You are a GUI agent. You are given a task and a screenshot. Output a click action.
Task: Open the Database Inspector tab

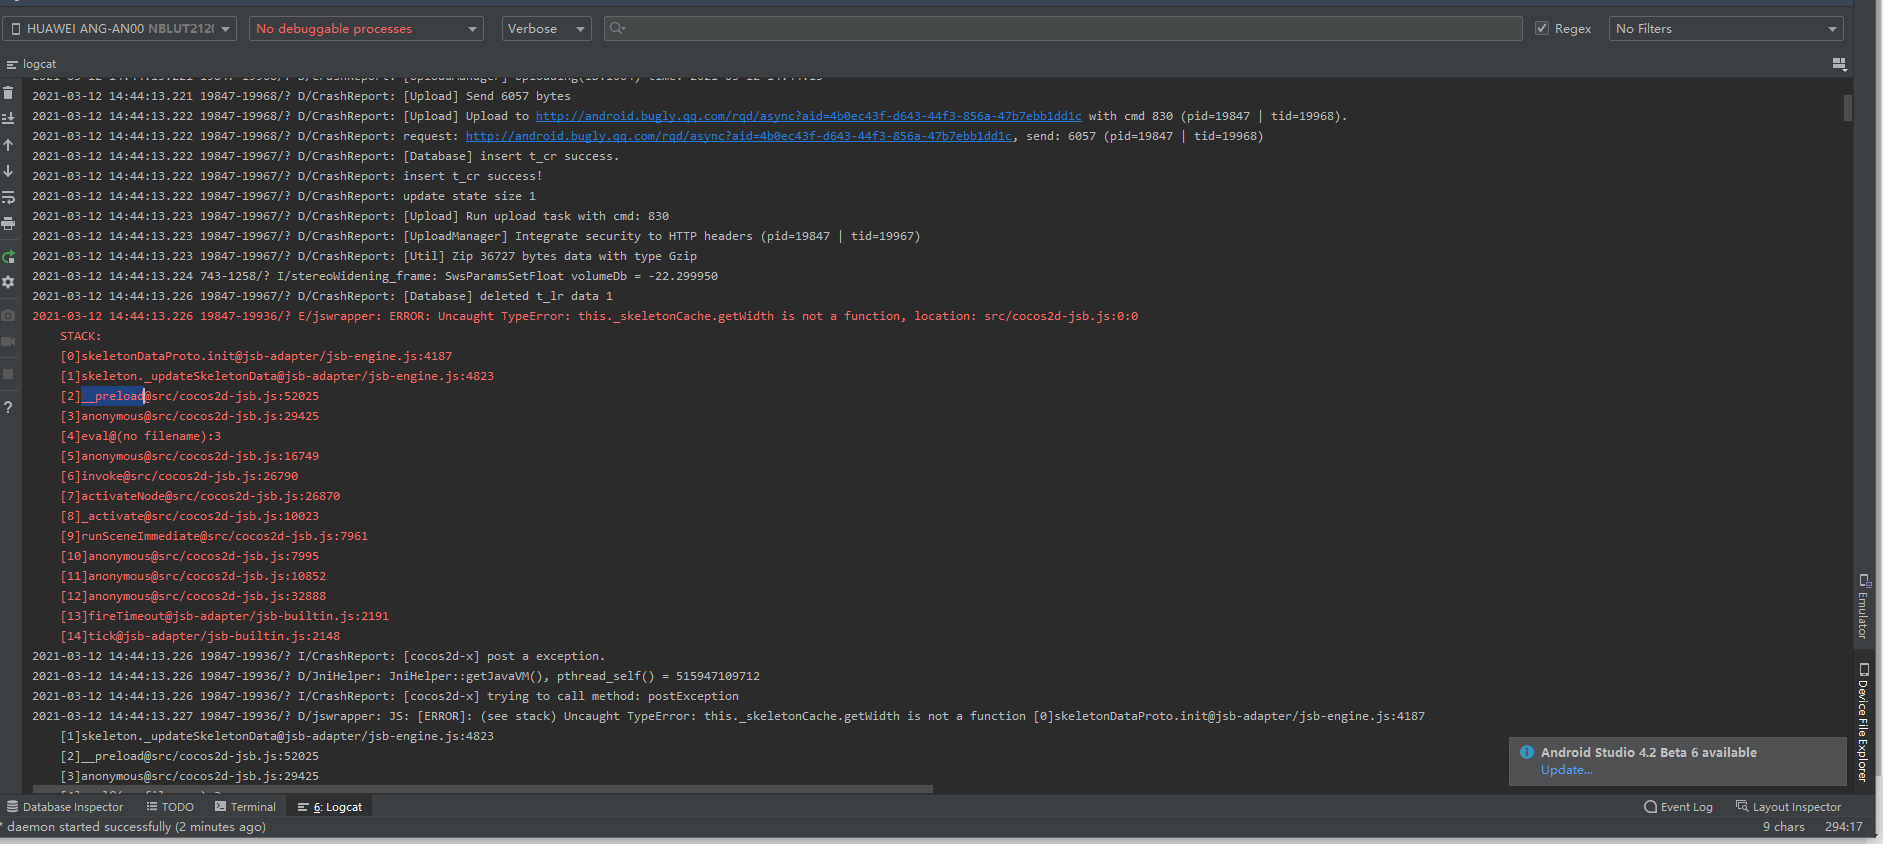tap(65, 807)
